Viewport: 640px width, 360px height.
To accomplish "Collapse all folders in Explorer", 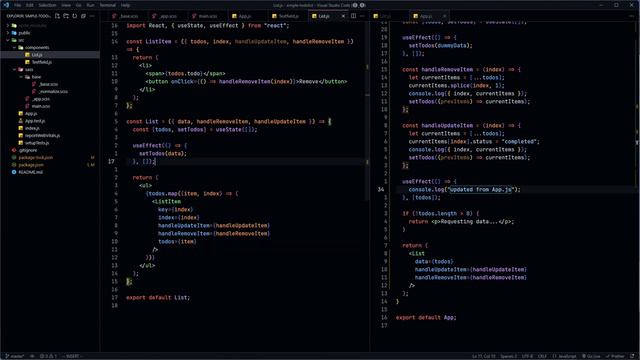I will [83, 16].
